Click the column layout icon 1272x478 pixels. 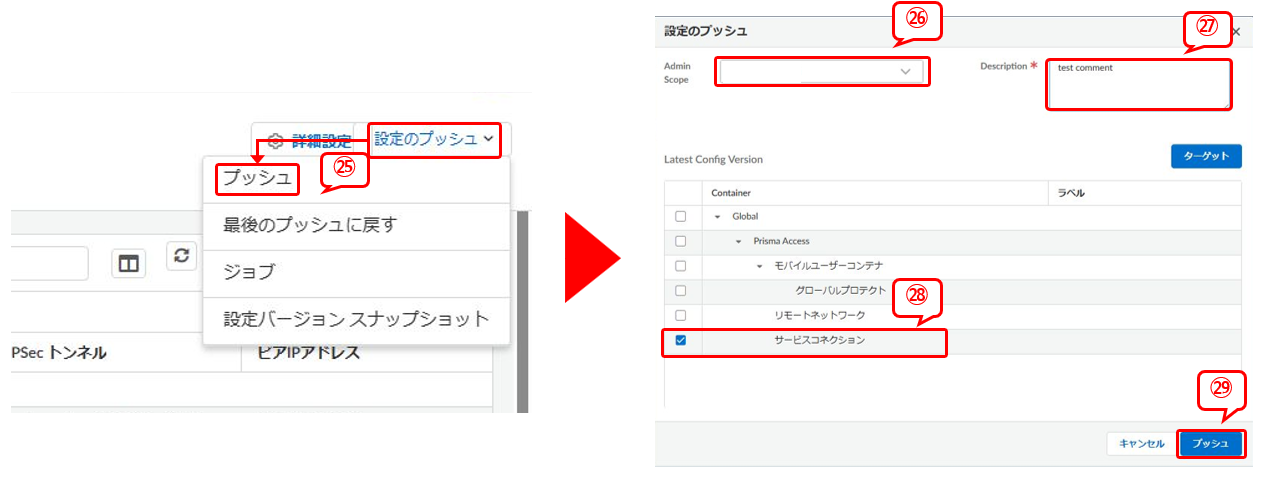click(129, 263)
